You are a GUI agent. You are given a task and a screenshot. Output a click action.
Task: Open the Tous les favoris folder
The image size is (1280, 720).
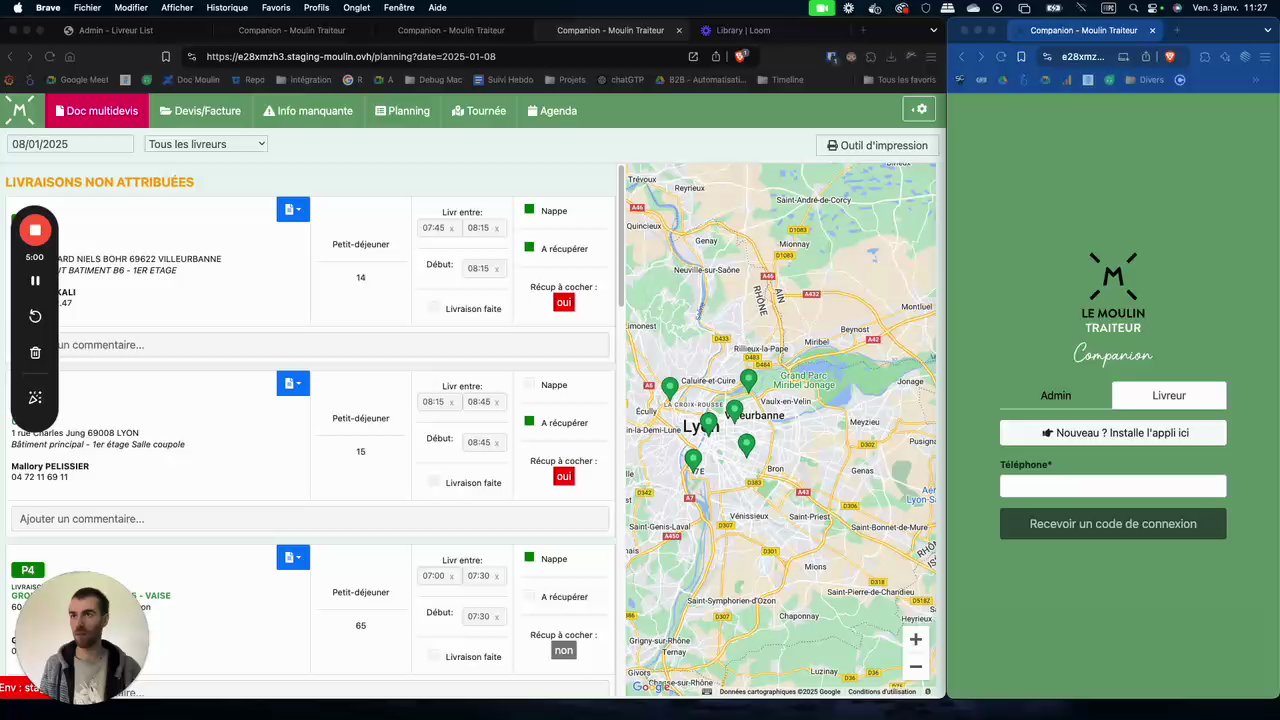(899, 80)
